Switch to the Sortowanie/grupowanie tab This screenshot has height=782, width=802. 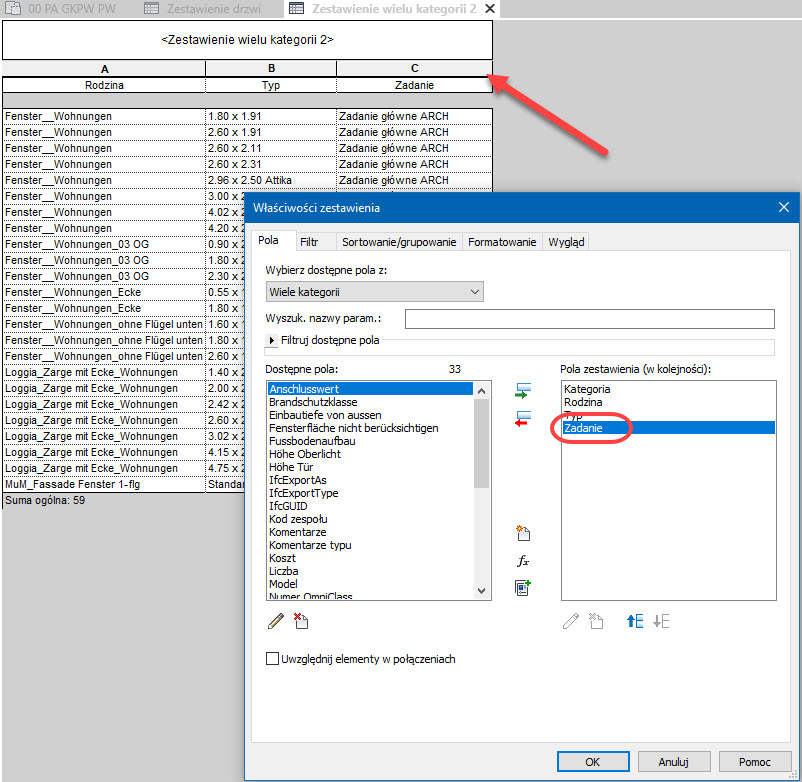point(398,242)
